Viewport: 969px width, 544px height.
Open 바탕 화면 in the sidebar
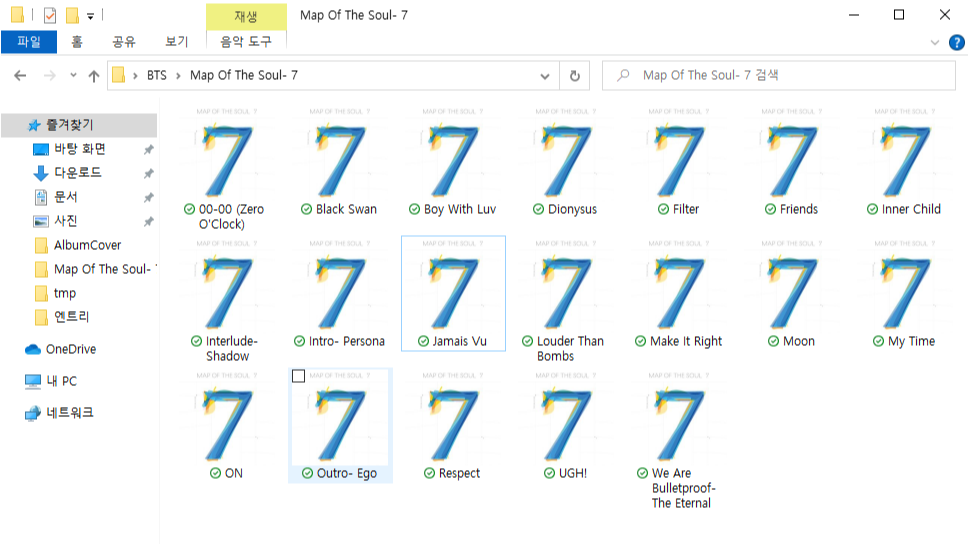tap(80, 149)
